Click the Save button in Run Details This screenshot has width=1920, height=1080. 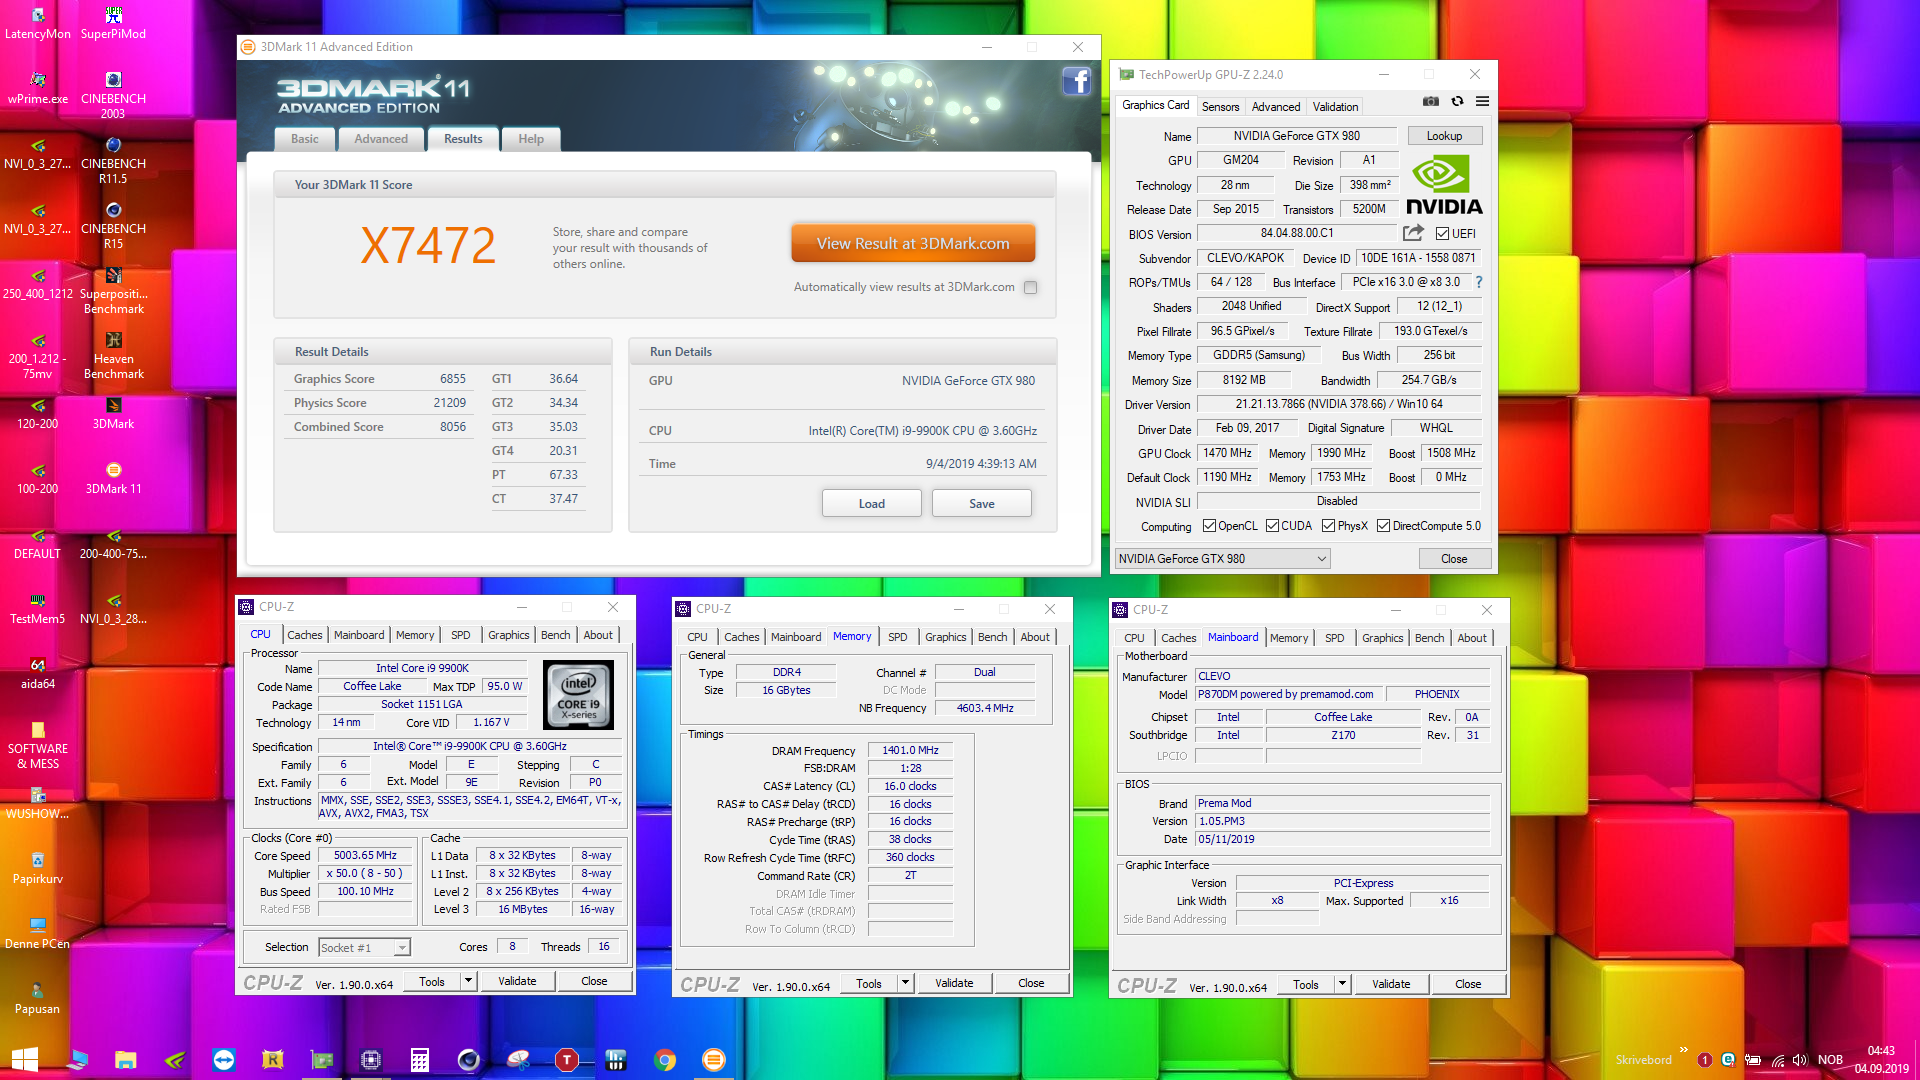(x=982, y=504)
